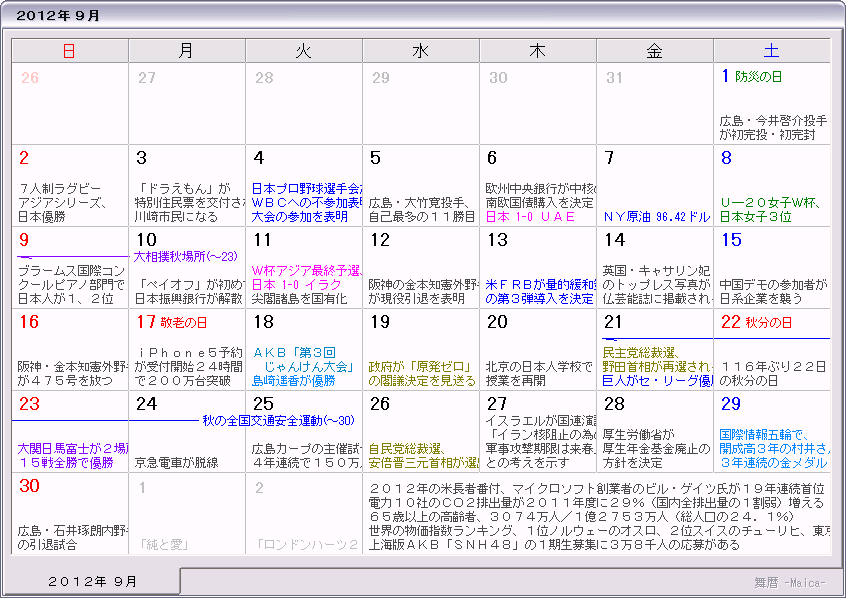Click 116年ぶり22日 entry

[773, 373]
